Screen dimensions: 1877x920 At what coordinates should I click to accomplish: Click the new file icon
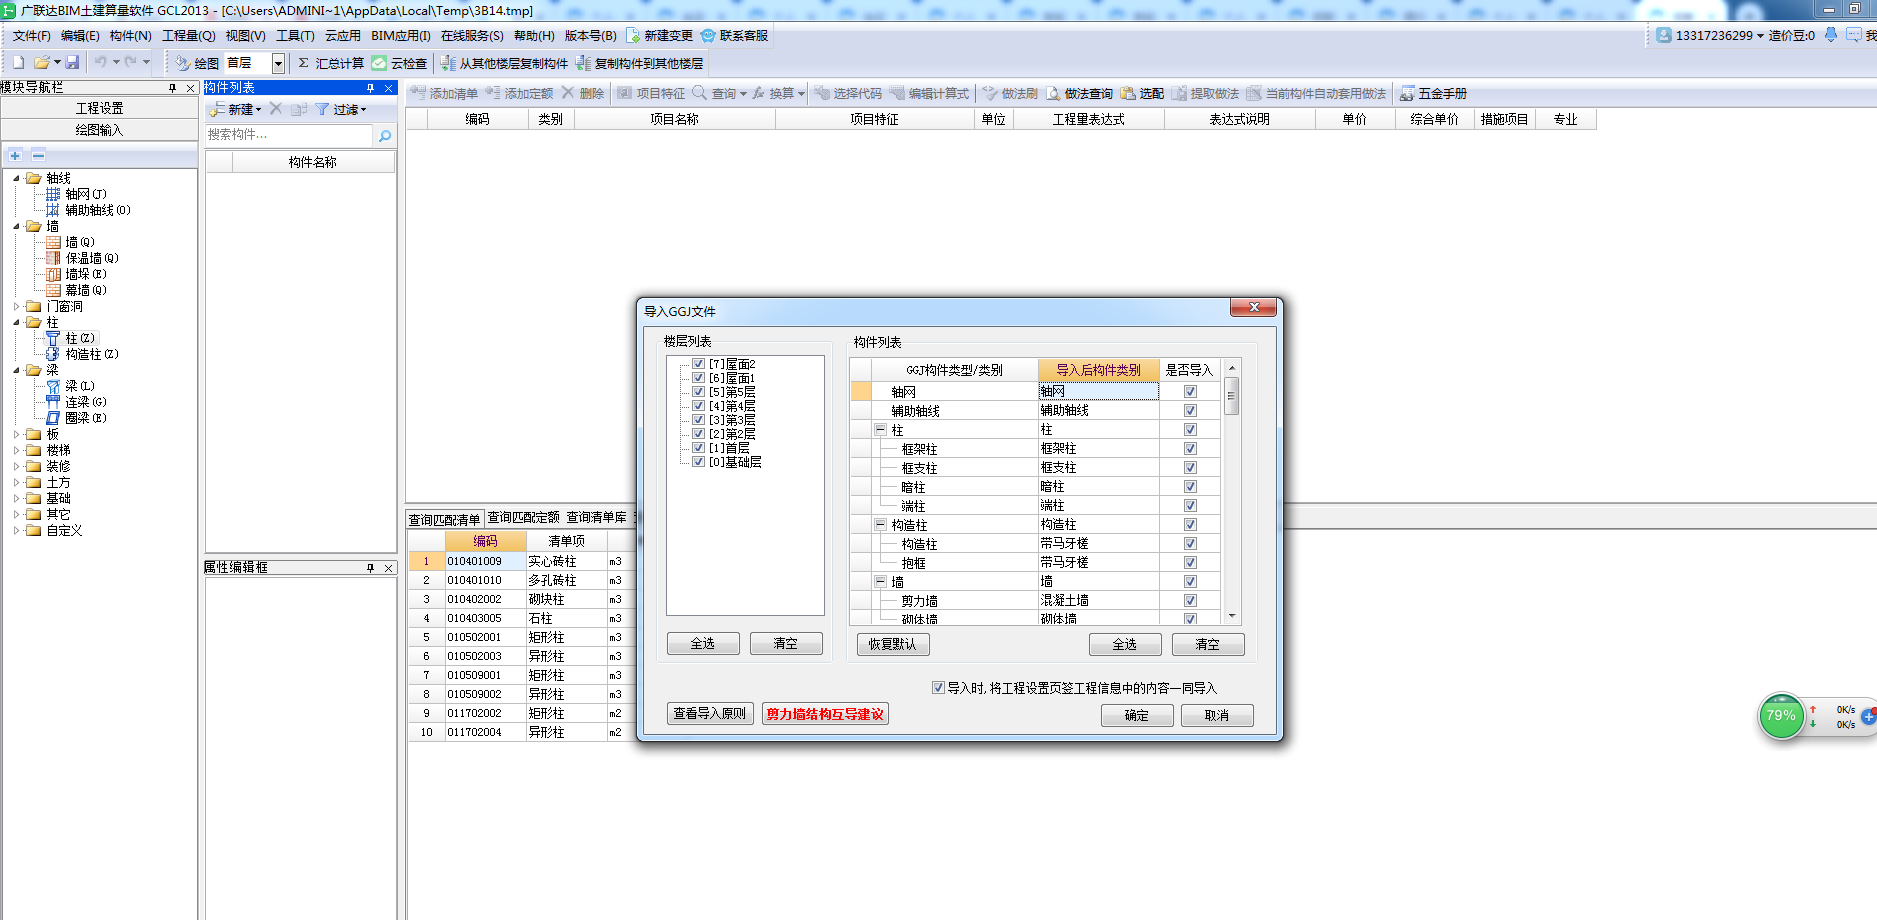click(x=18, y=62)
